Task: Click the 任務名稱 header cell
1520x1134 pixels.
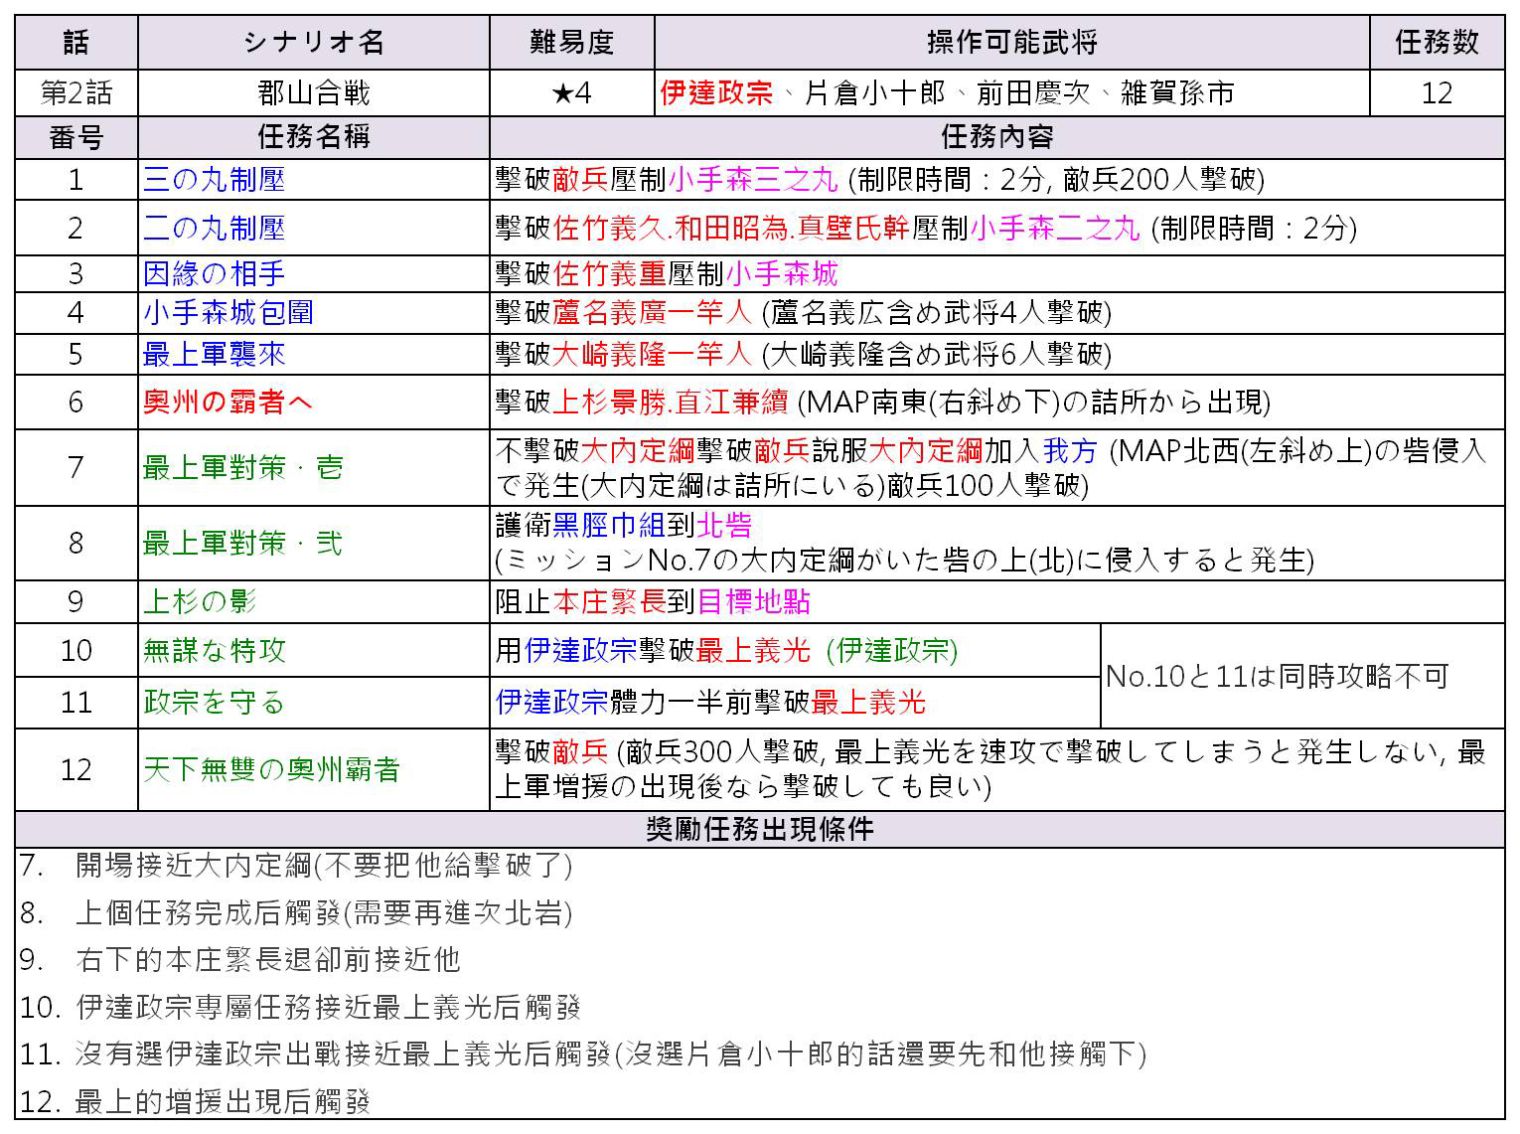Action: click(314, 137)
